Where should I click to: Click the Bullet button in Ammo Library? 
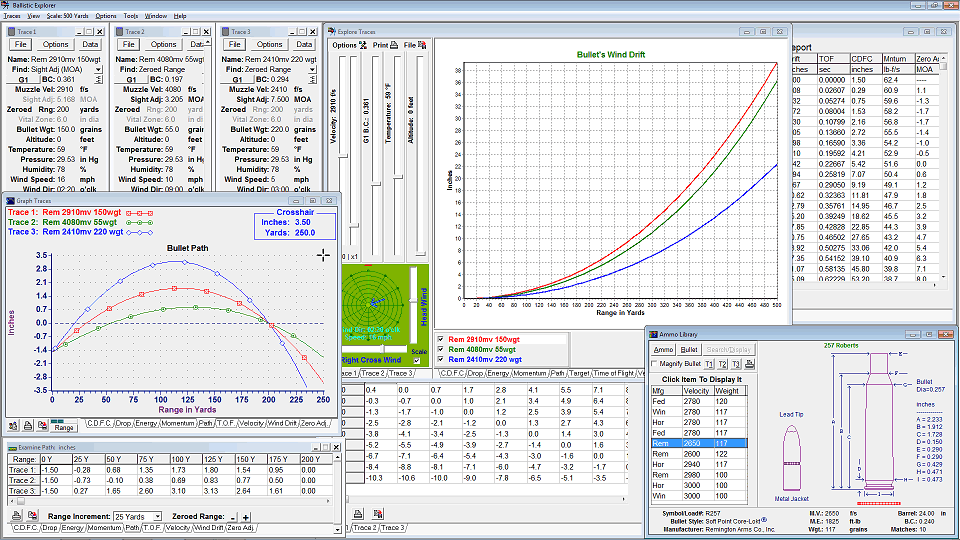(x=689, y=349)
